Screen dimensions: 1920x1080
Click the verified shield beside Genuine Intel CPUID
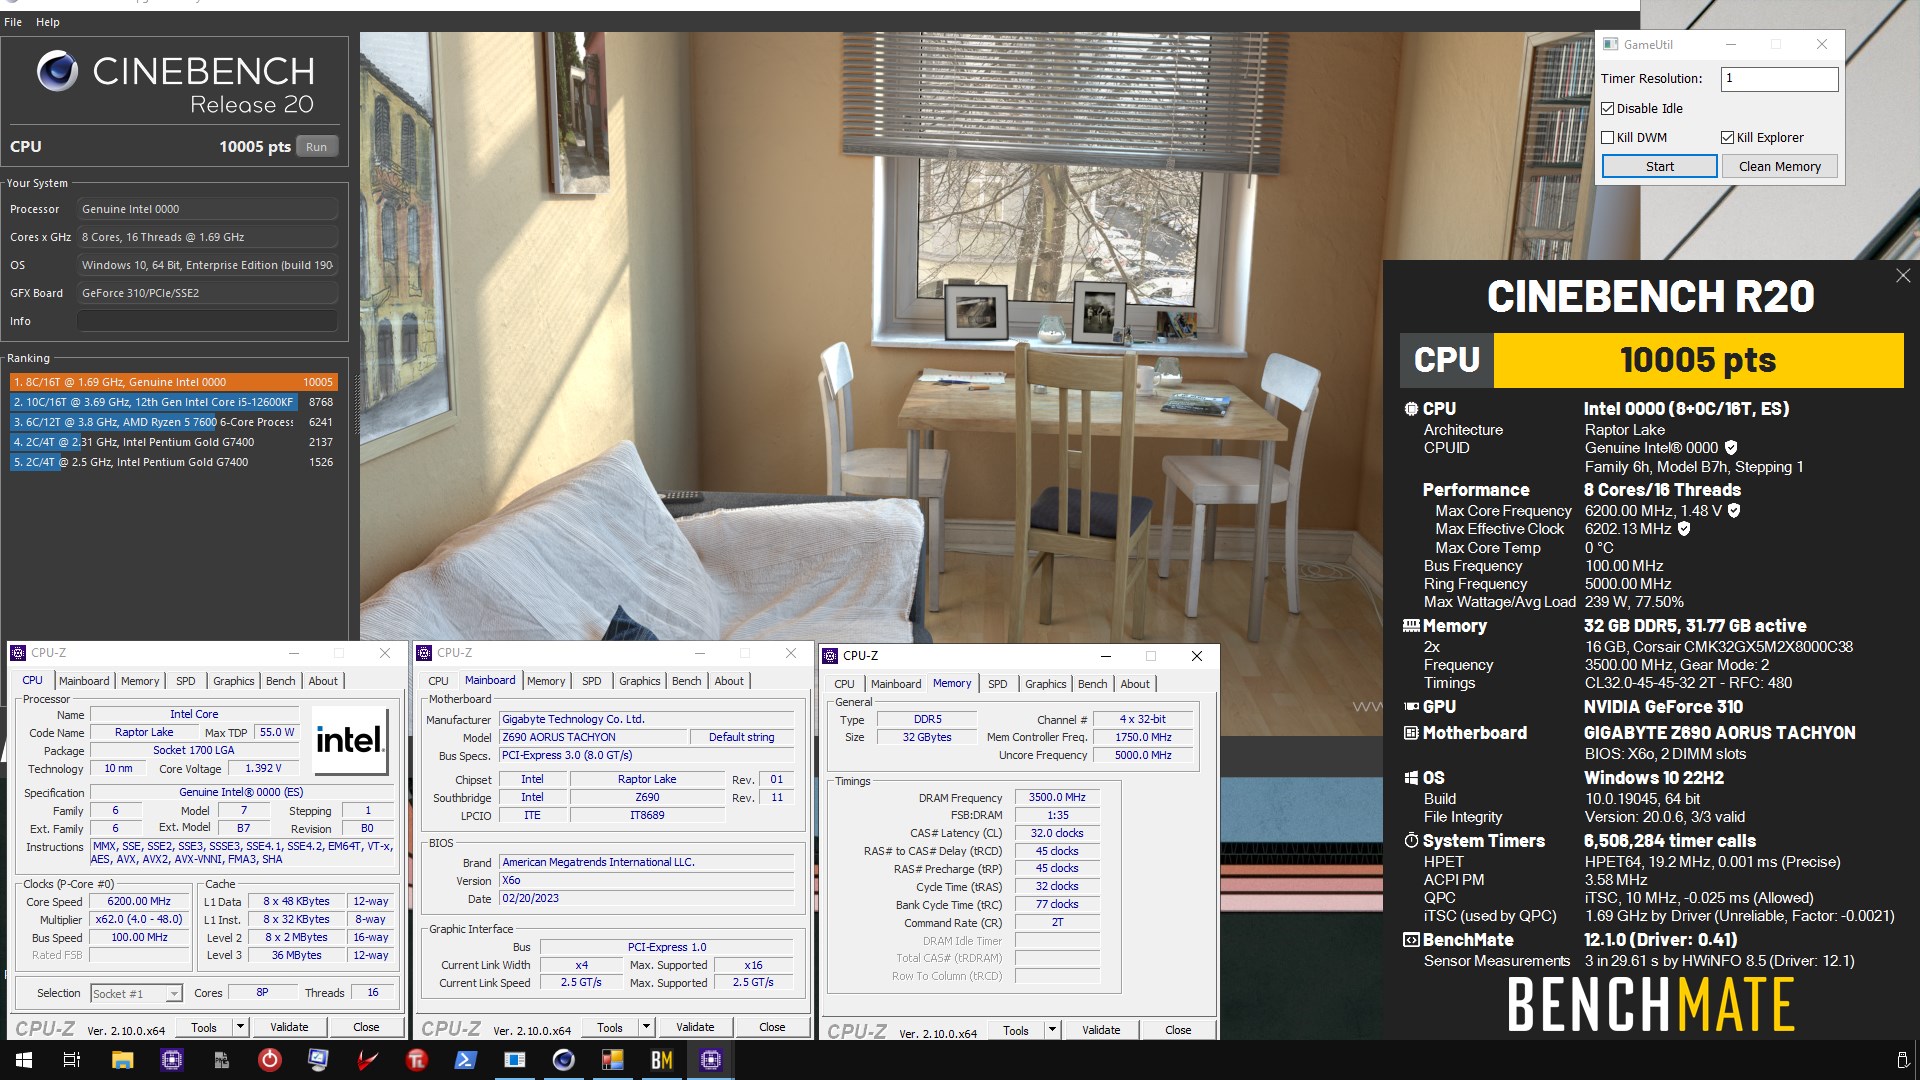pos(1731,448)
